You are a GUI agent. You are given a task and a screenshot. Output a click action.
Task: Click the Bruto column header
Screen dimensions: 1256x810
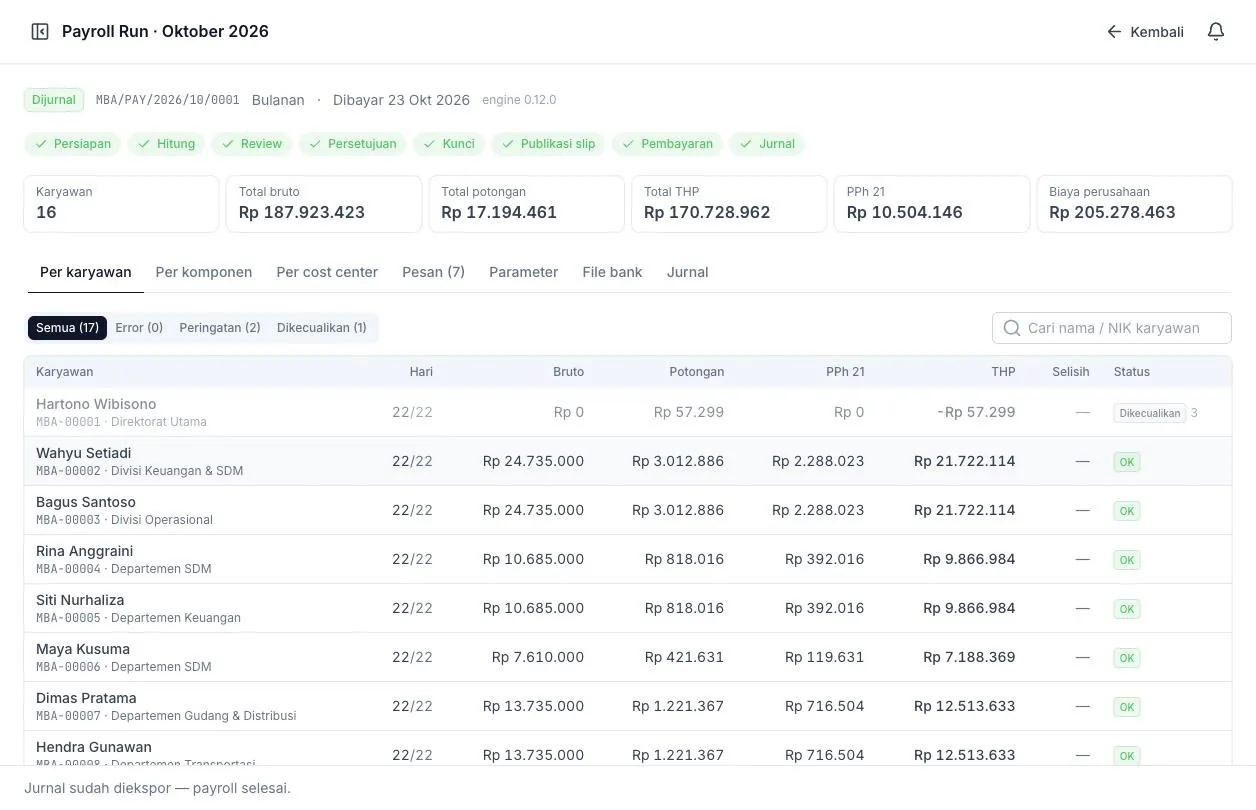click(568, 372)
